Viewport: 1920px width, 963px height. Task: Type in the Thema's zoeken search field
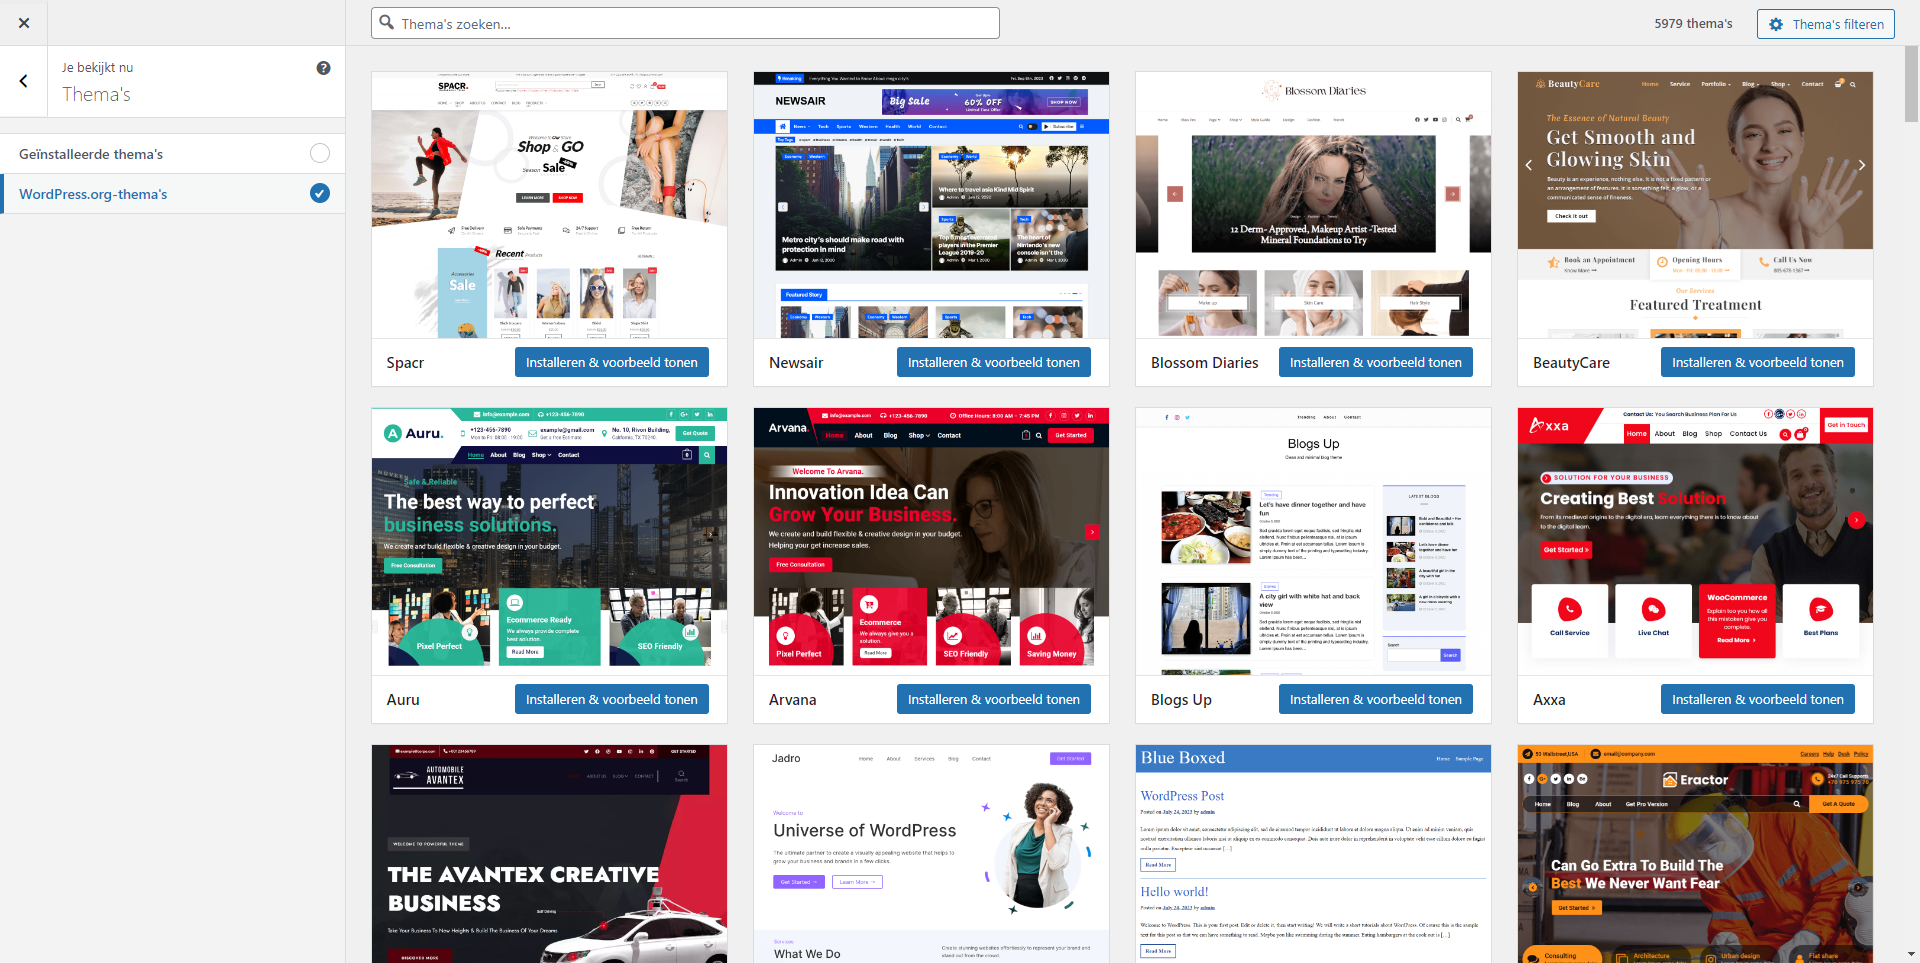click(690, 23)
